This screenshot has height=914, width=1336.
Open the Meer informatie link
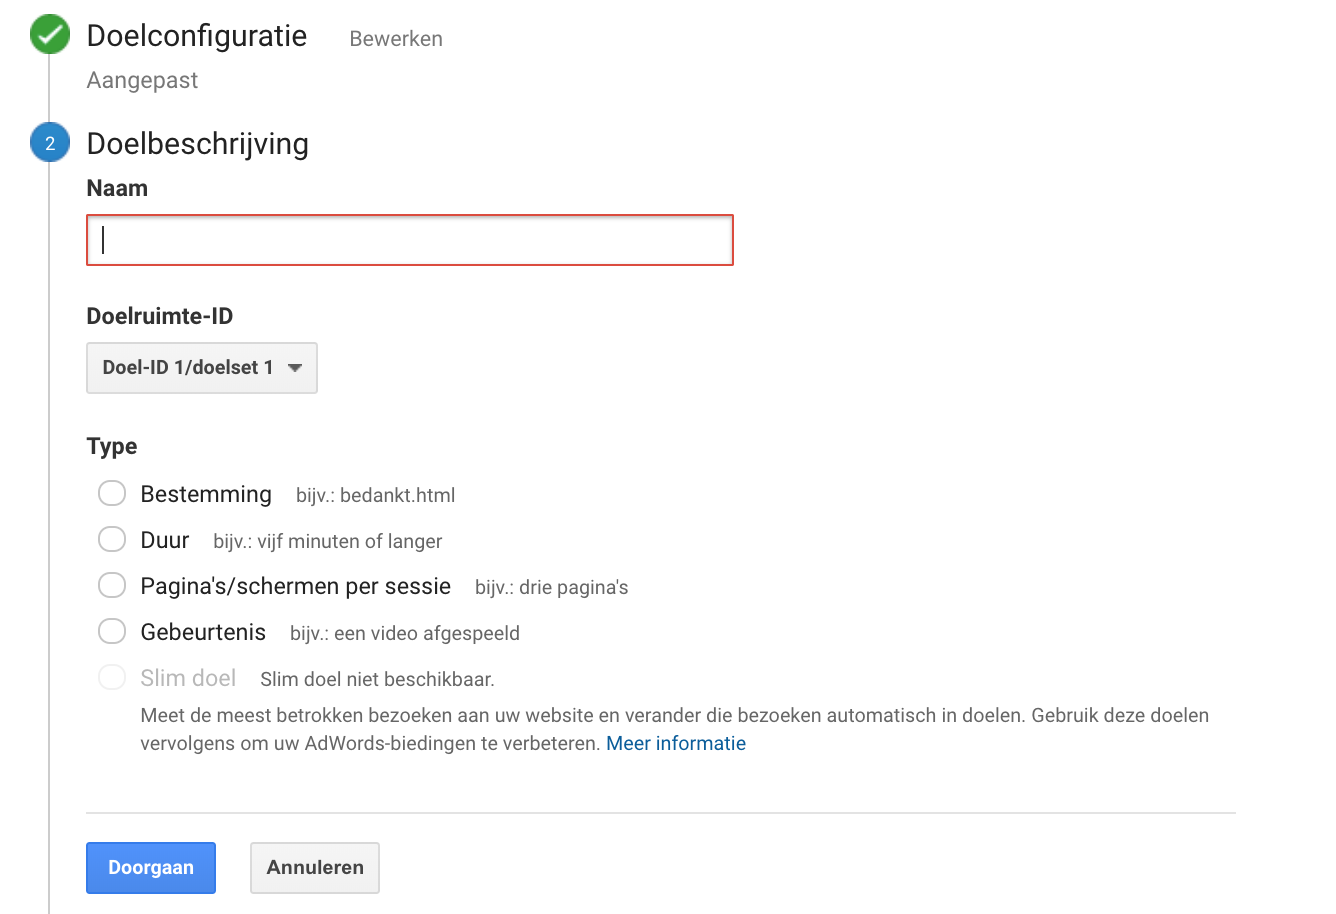676,744
